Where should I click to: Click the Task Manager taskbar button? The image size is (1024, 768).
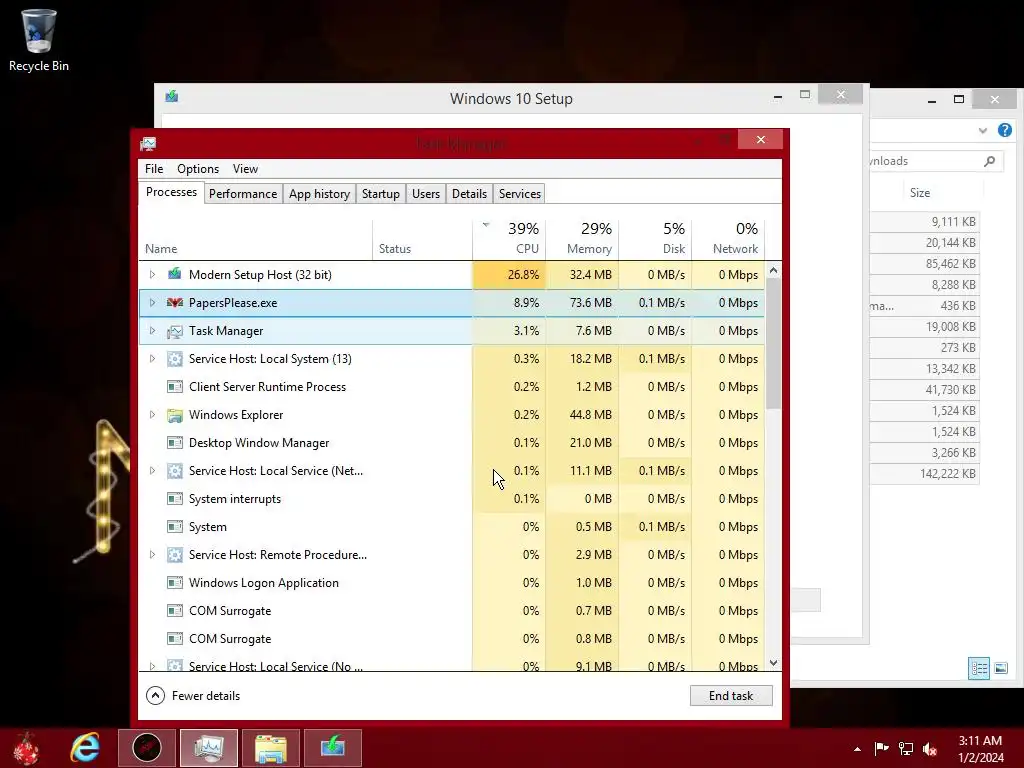pyautogui.click(x=209, y=748)
